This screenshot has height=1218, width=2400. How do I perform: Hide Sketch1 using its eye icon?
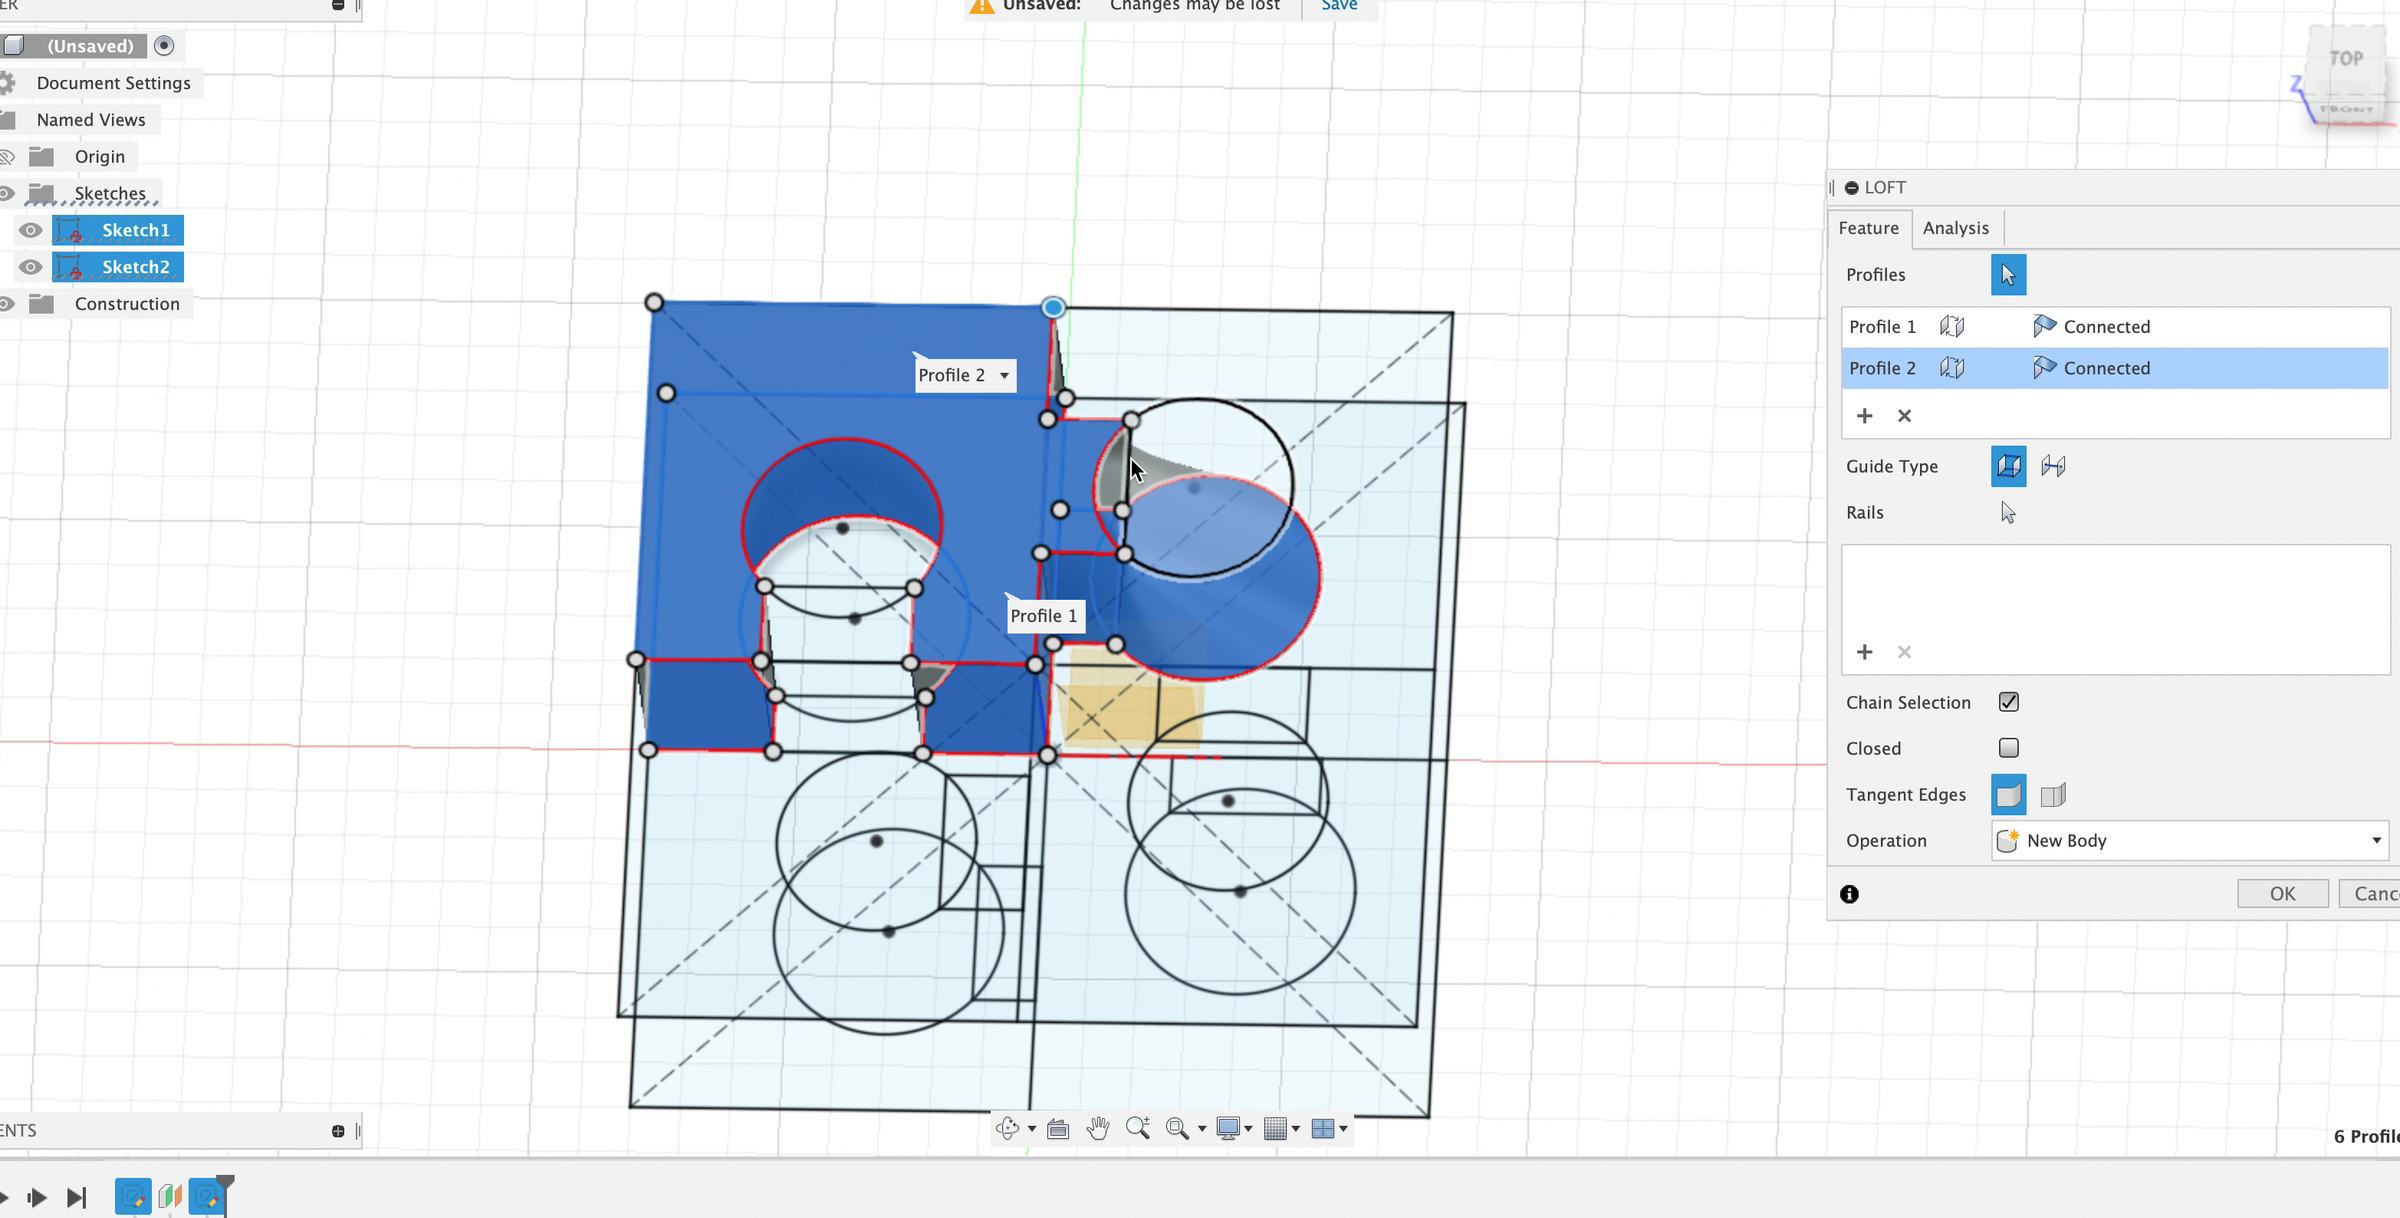point(31,230)
